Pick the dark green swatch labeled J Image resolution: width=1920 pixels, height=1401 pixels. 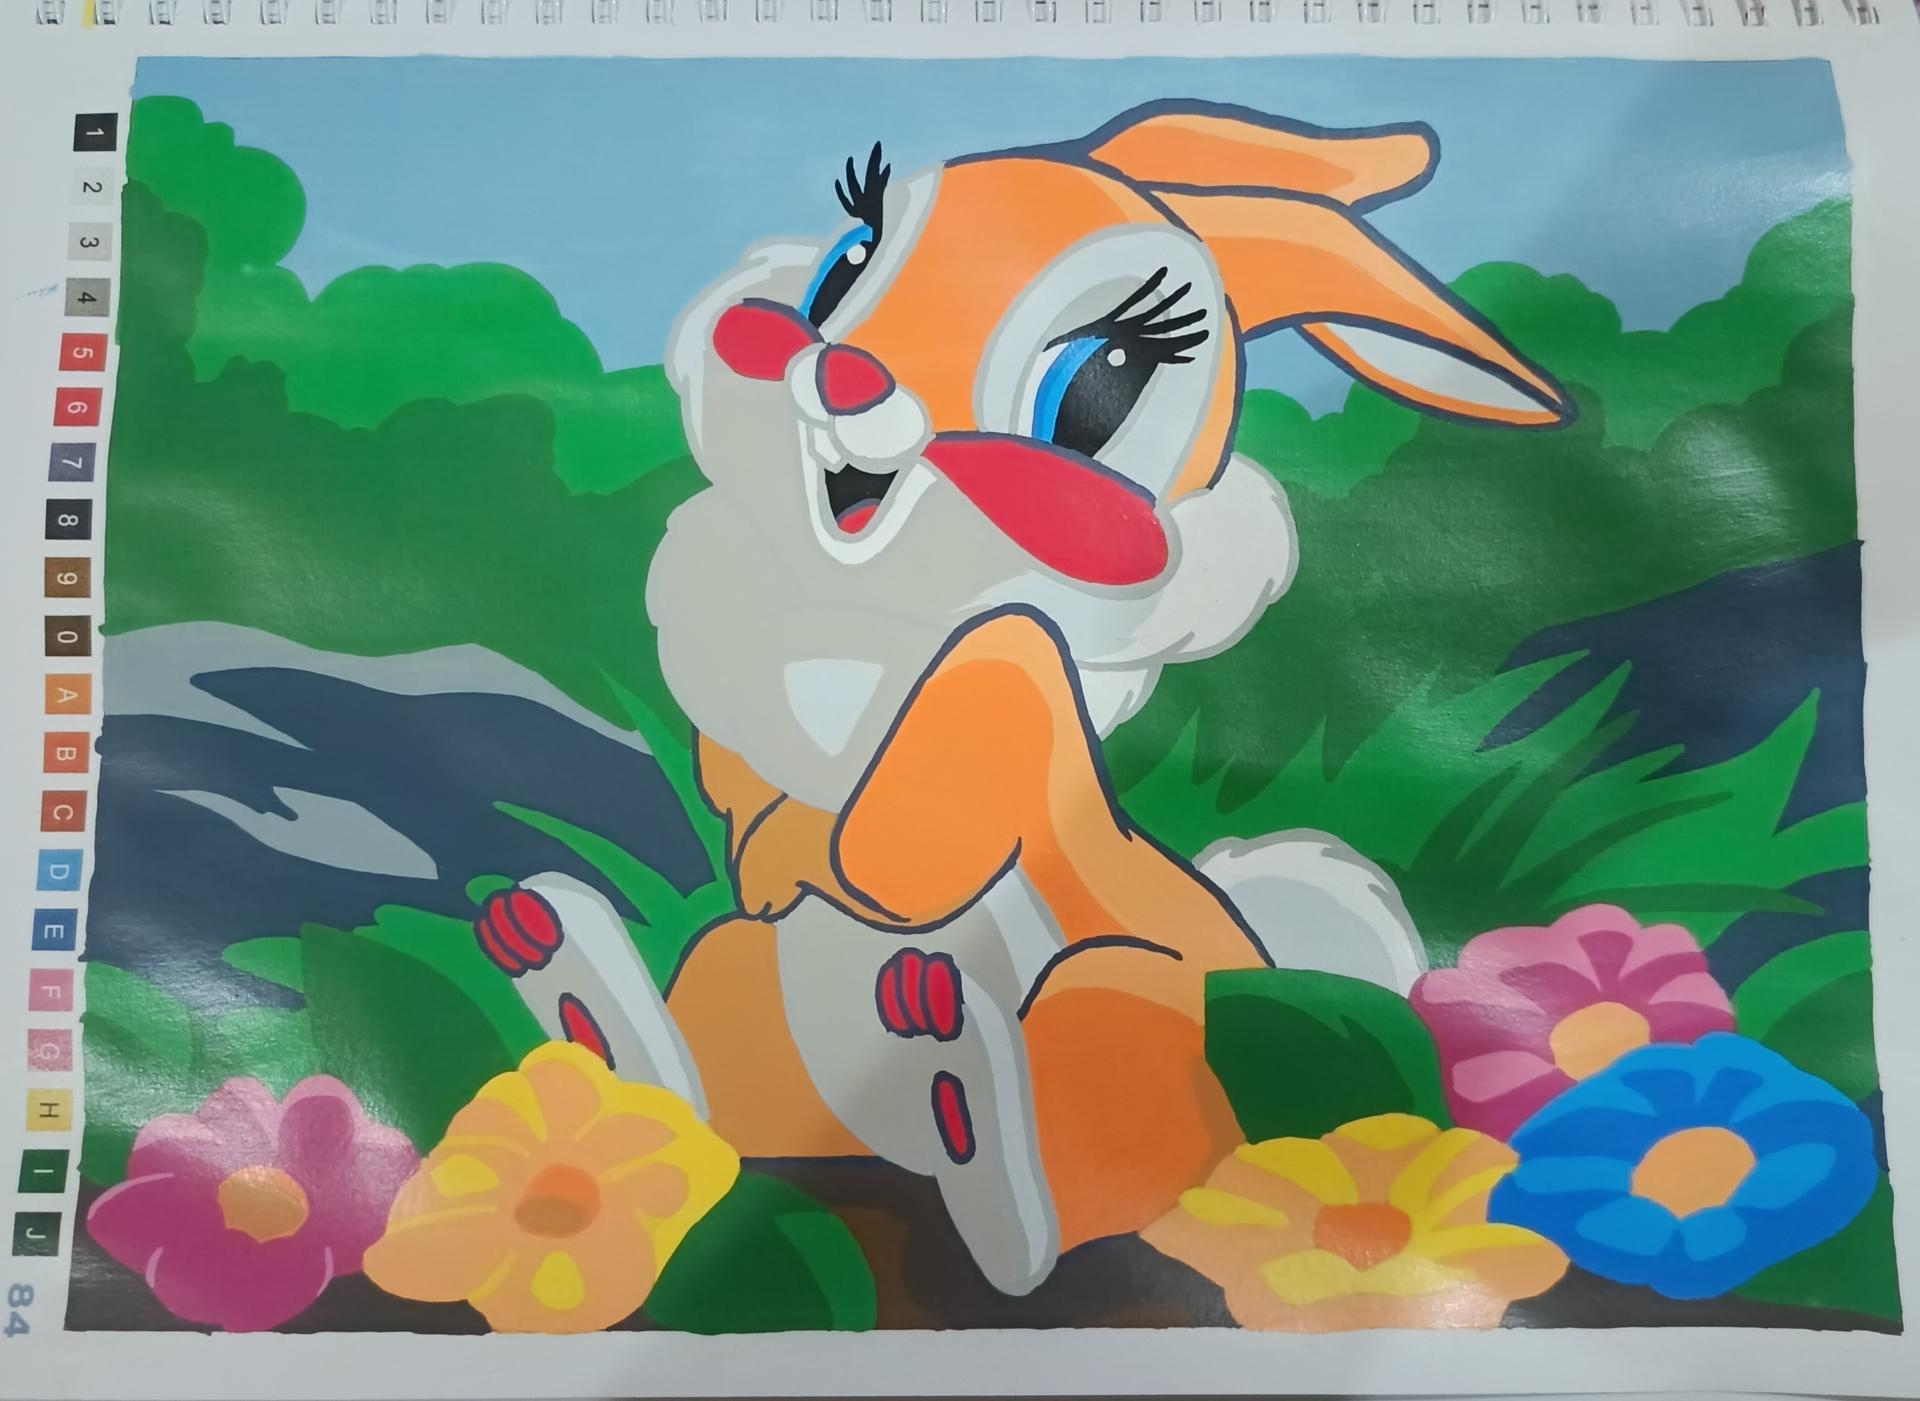(36, 1233)
